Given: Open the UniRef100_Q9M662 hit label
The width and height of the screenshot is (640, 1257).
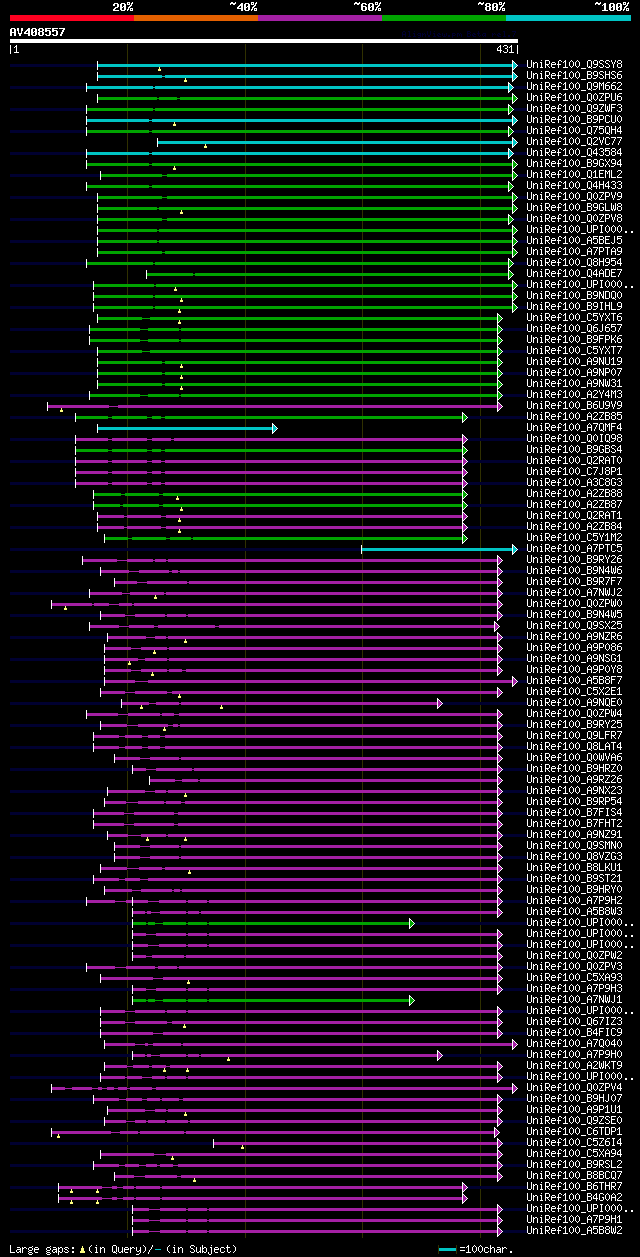Looking at the screenshot, I should [574, 86].
